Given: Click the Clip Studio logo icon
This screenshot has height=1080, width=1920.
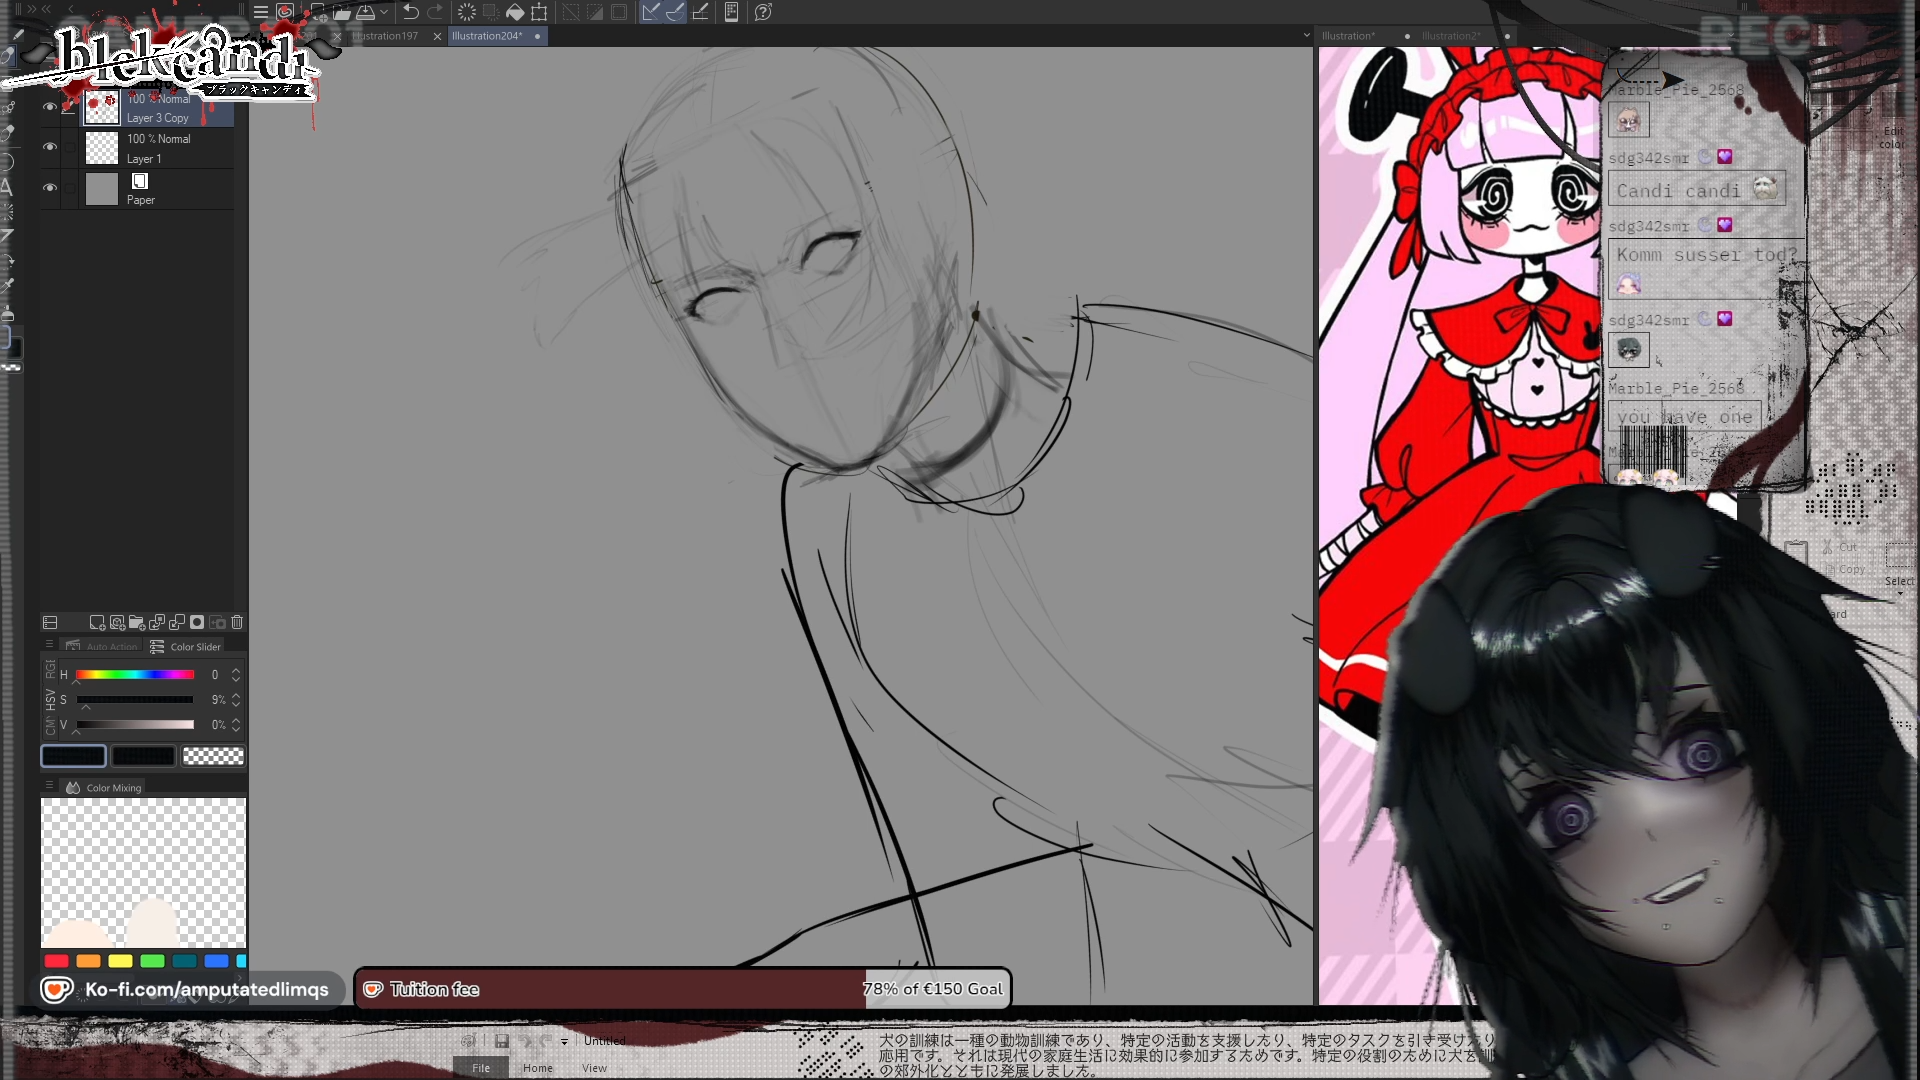Looking at the screenshot, I should (x=285, y=12).
